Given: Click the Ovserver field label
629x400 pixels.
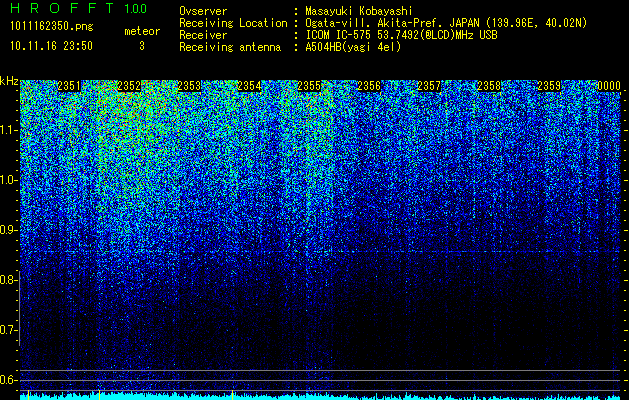Looking at the screenshot, I should pos(203,11).
